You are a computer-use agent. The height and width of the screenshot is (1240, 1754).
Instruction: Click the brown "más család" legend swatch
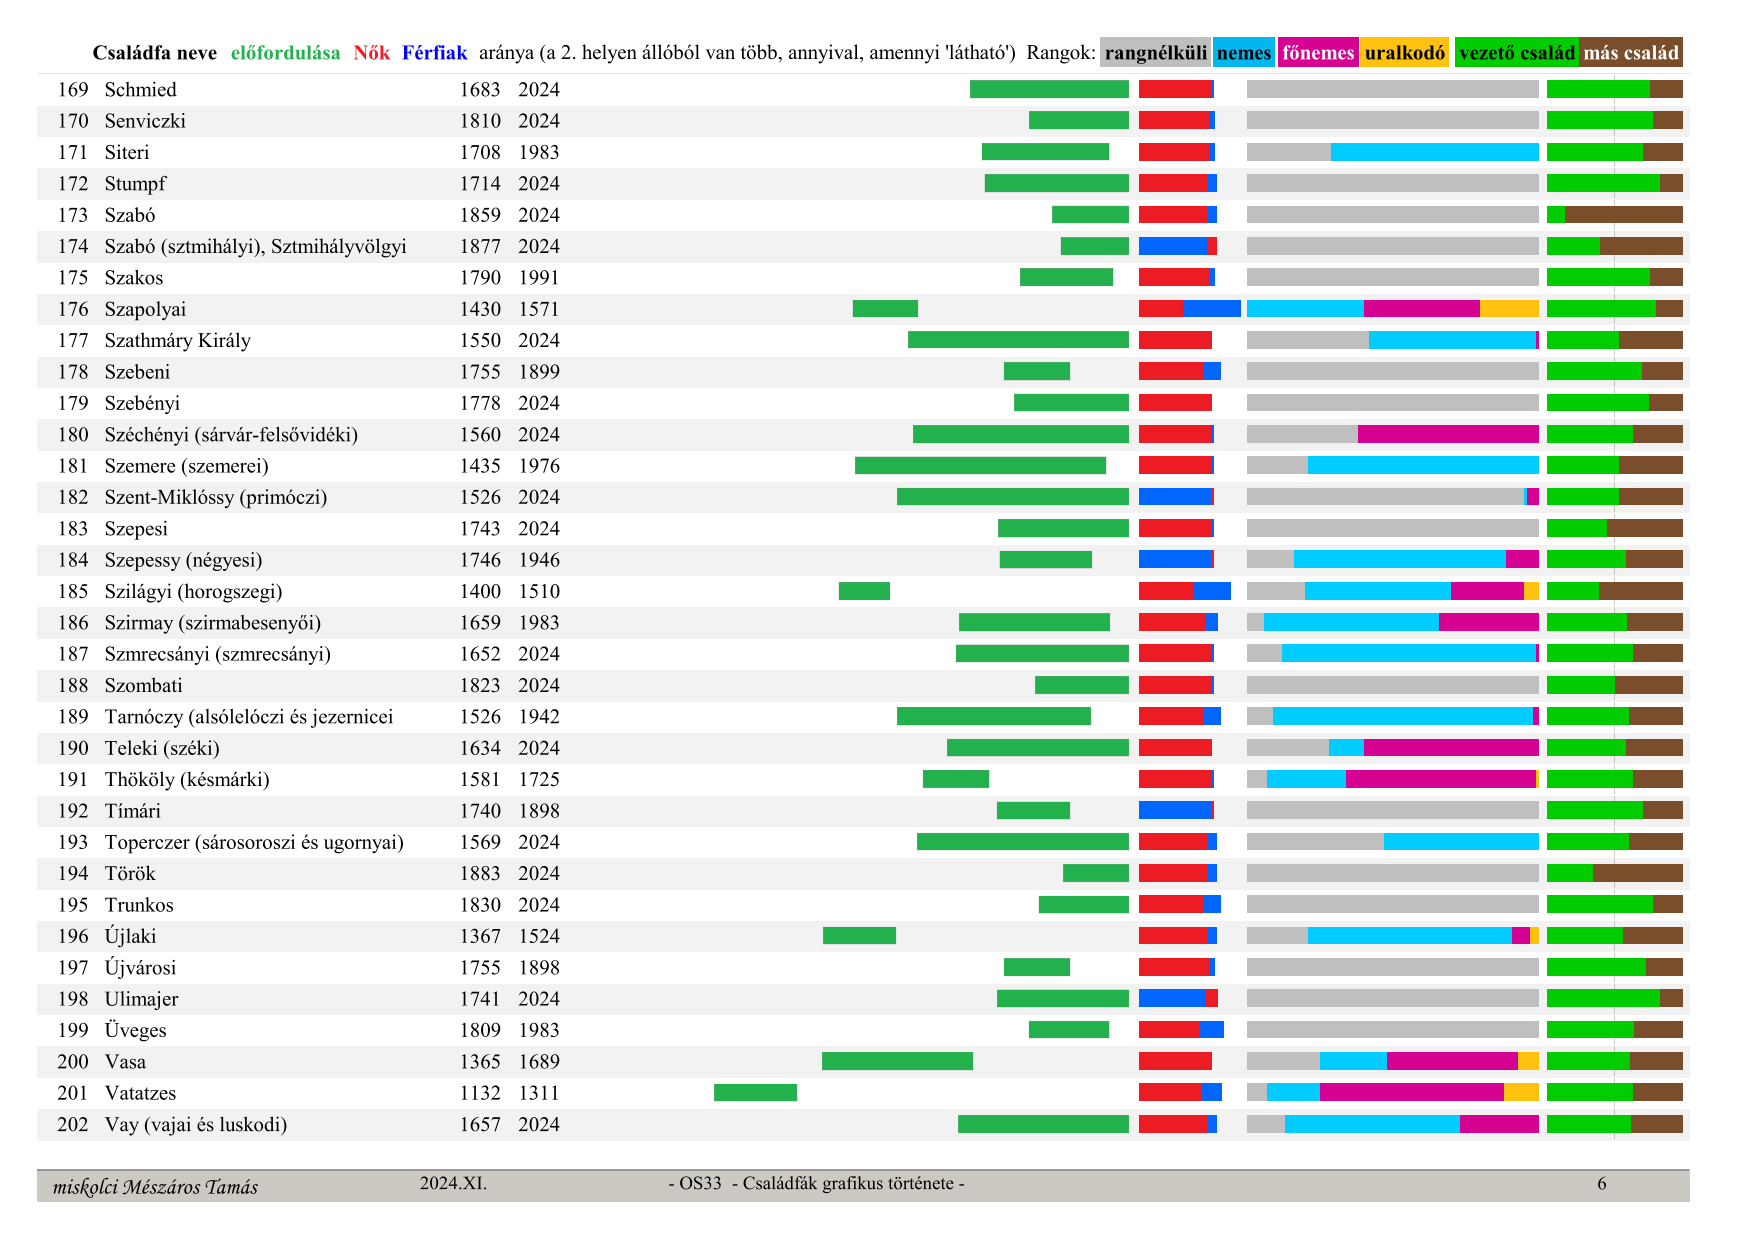1631,53
